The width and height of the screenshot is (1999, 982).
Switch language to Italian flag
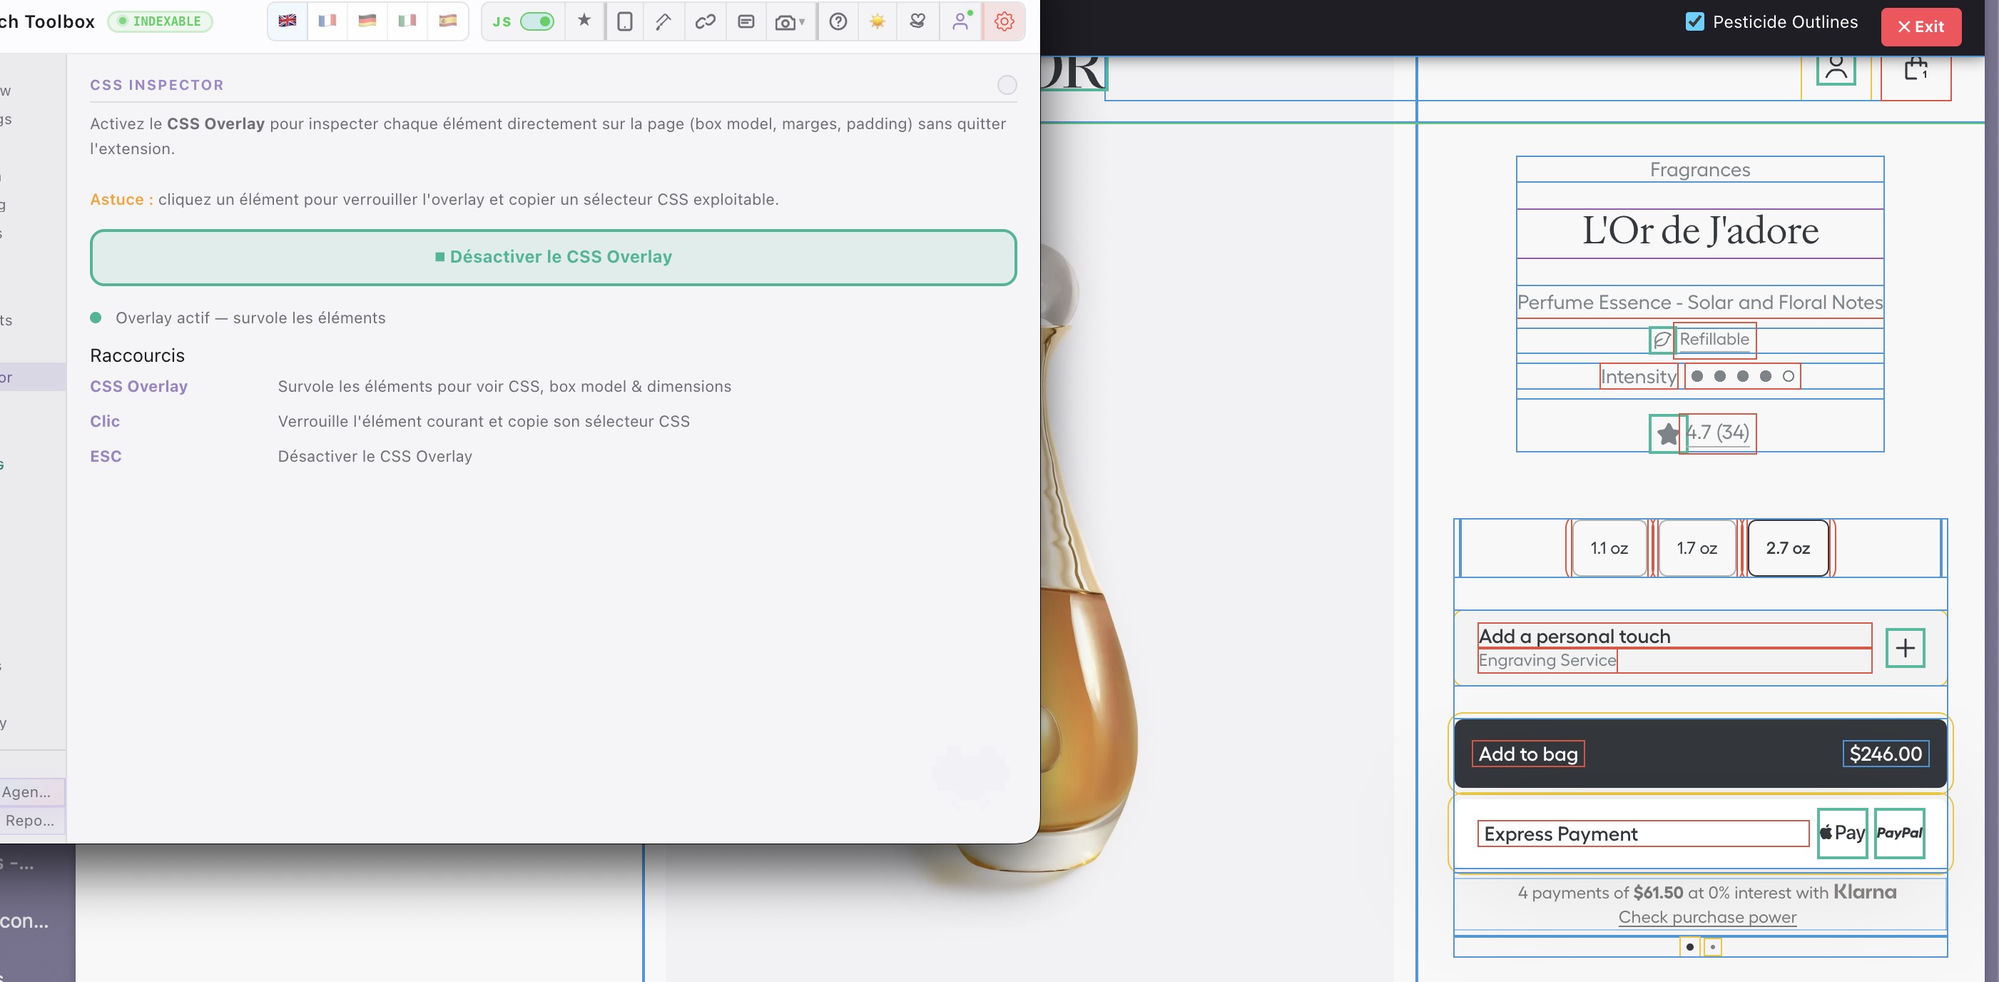407,21
